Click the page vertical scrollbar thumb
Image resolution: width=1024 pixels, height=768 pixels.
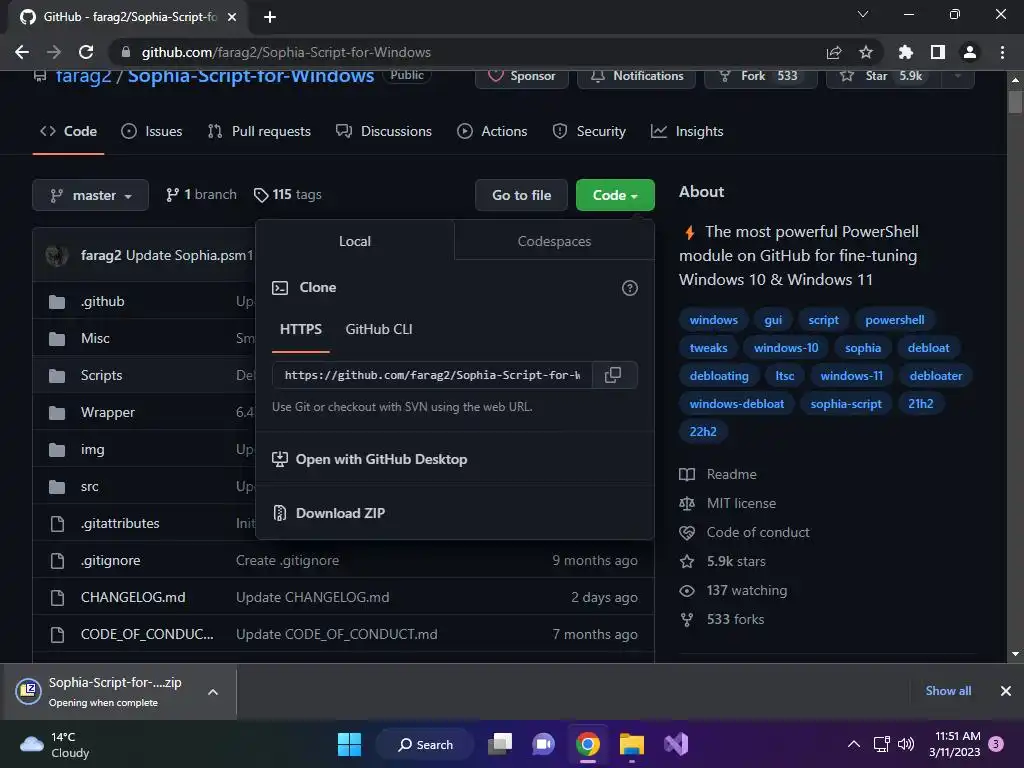pos(1015,103)
